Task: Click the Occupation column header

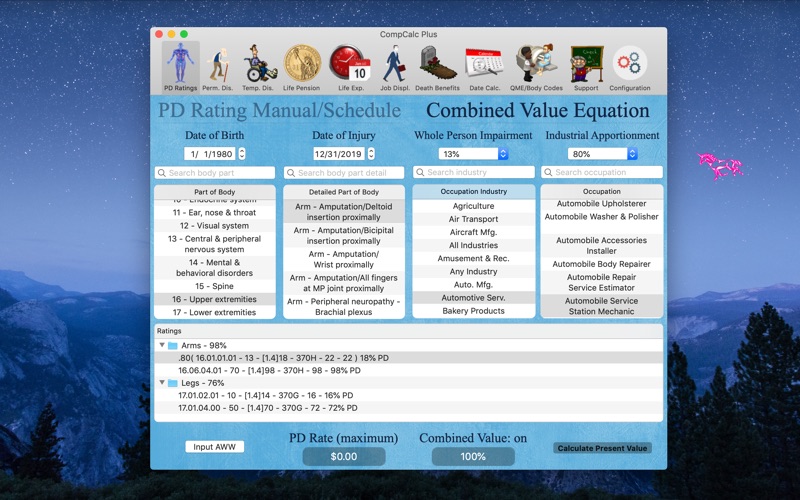Action: 602,191
